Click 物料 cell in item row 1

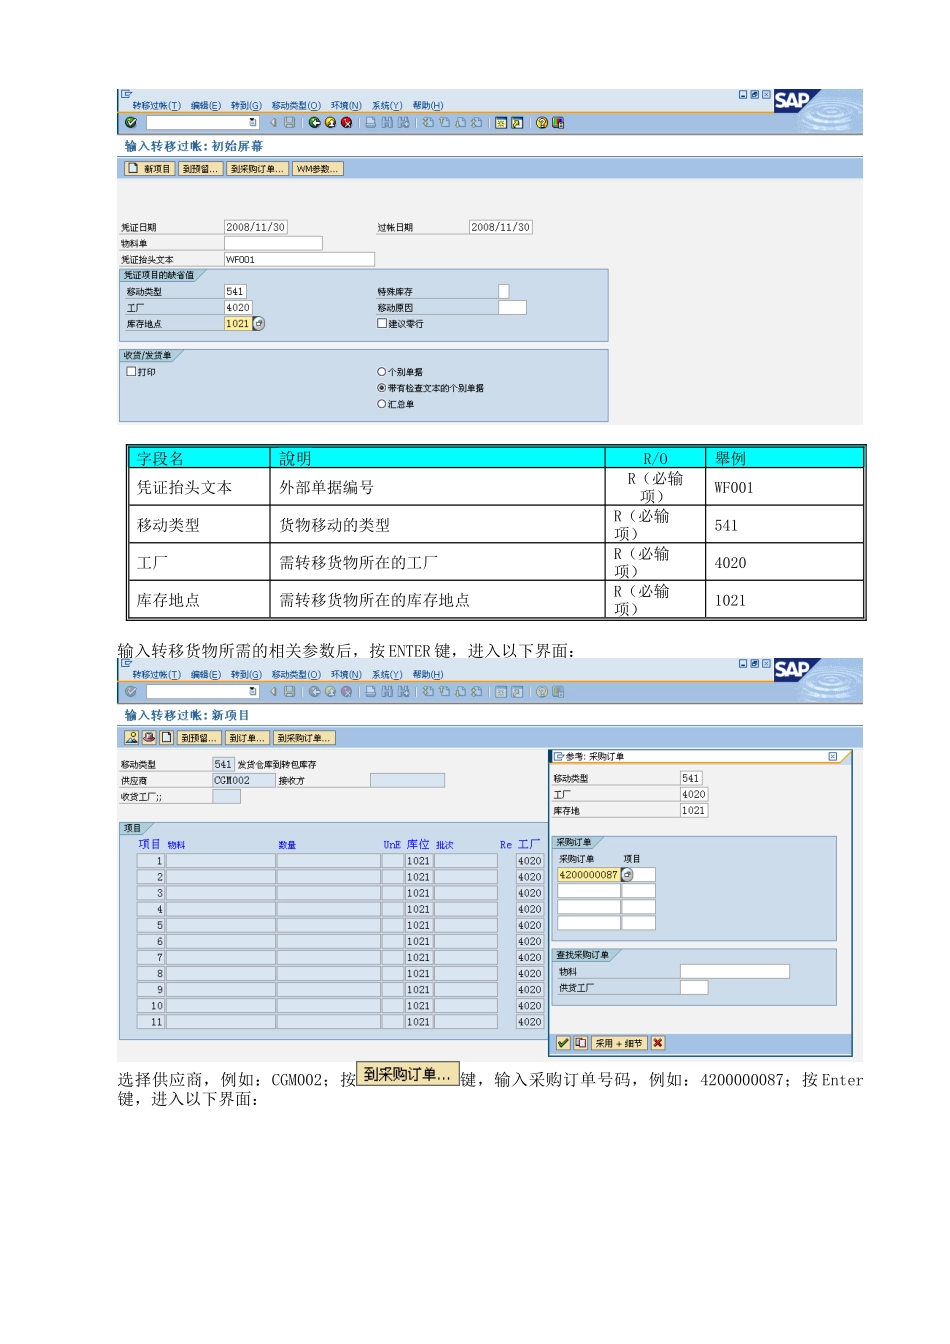point(220,861)
